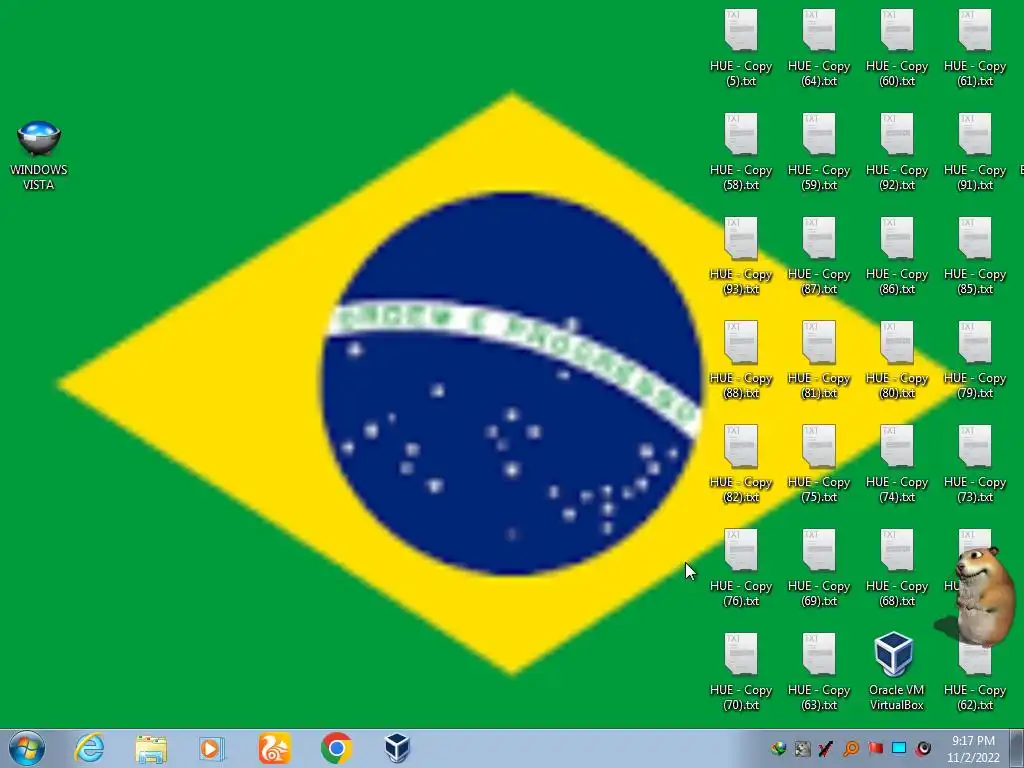This screenshot has height=768, width=1024.
Task: Select file HUE - Copy (60).txt
Action: pyautogui.click(x=897, y=48)
